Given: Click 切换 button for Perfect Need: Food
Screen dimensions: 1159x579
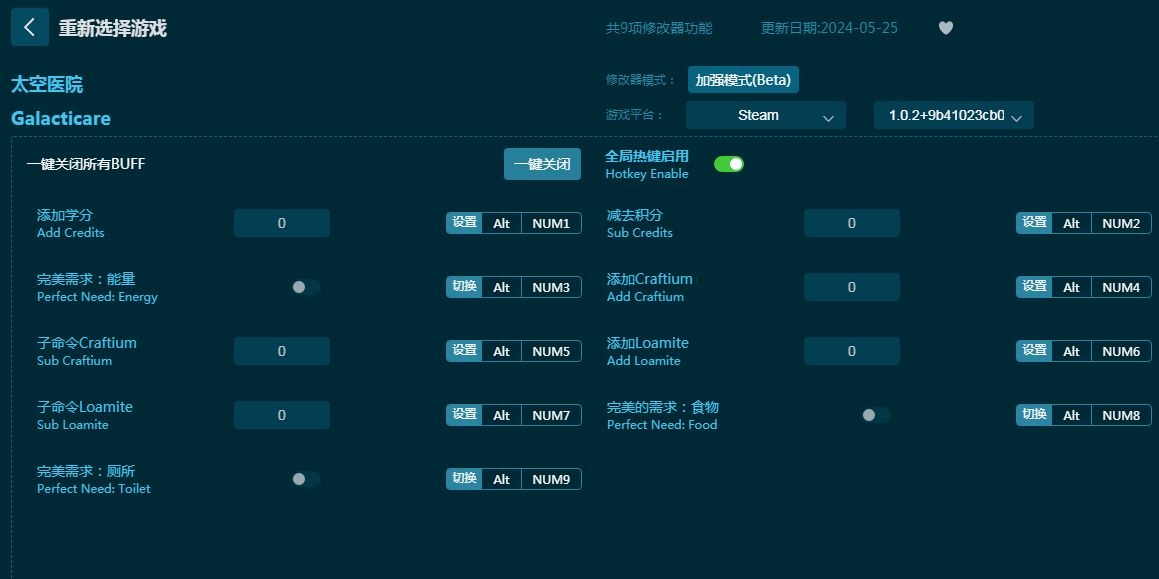Looking at the screenshot, I should point(1034,415).
